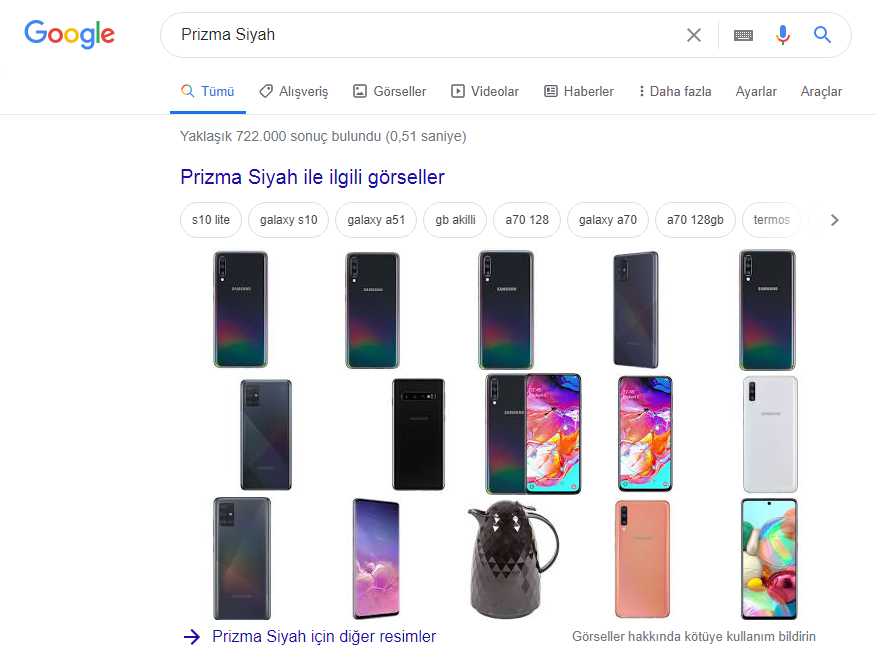The height and width of the screenshot is (649, 876).
Task: Open Prizma Siyah için diğer resimler link
Action: (x=324, y=636)
